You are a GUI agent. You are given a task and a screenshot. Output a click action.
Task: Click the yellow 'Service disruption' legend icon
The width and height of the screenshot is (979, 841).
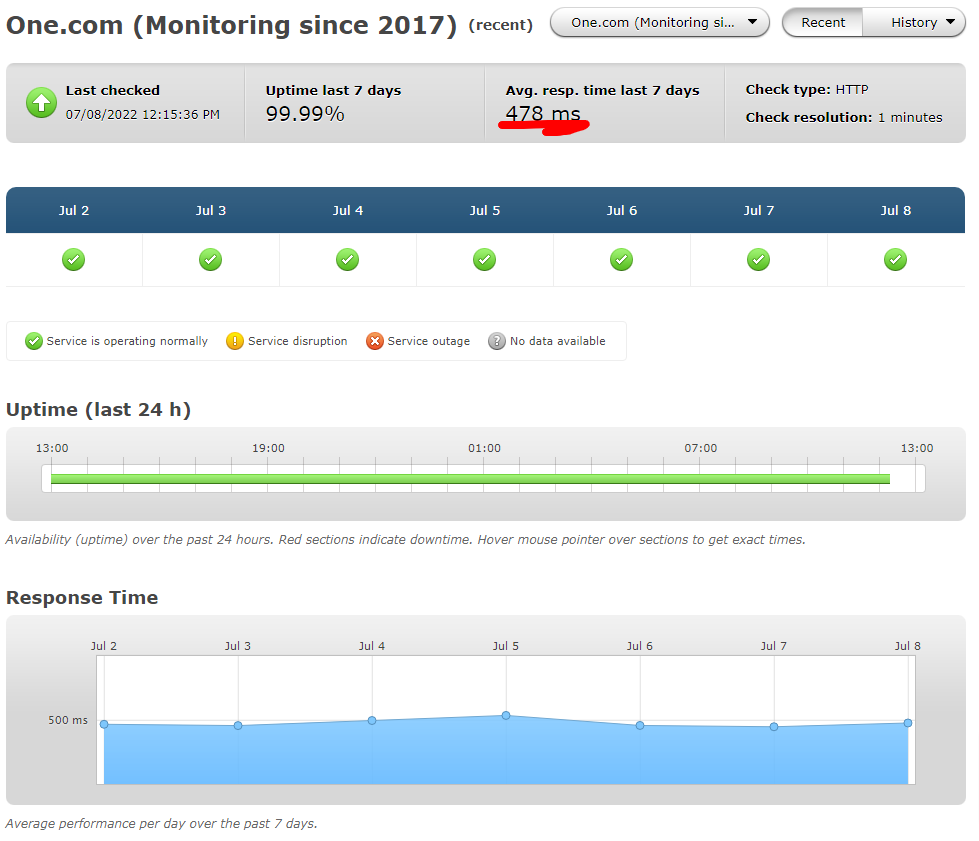pos(235,341)
